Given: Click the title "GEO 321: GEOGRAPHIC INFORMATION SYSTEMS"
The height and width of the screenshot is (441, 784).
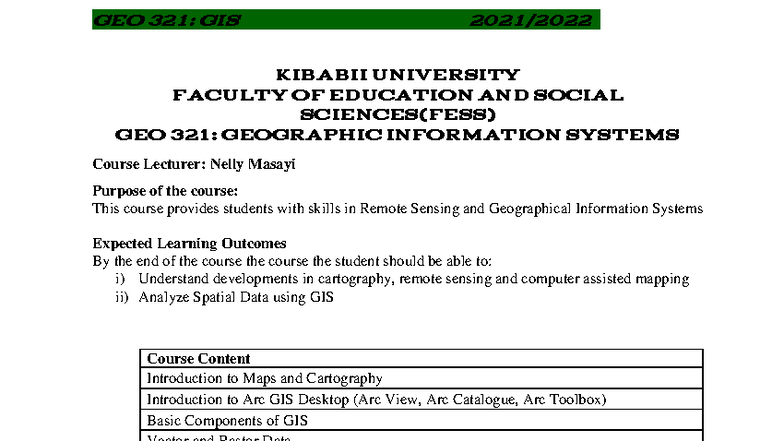Looking at the screenshot, I should coord(397,134).
